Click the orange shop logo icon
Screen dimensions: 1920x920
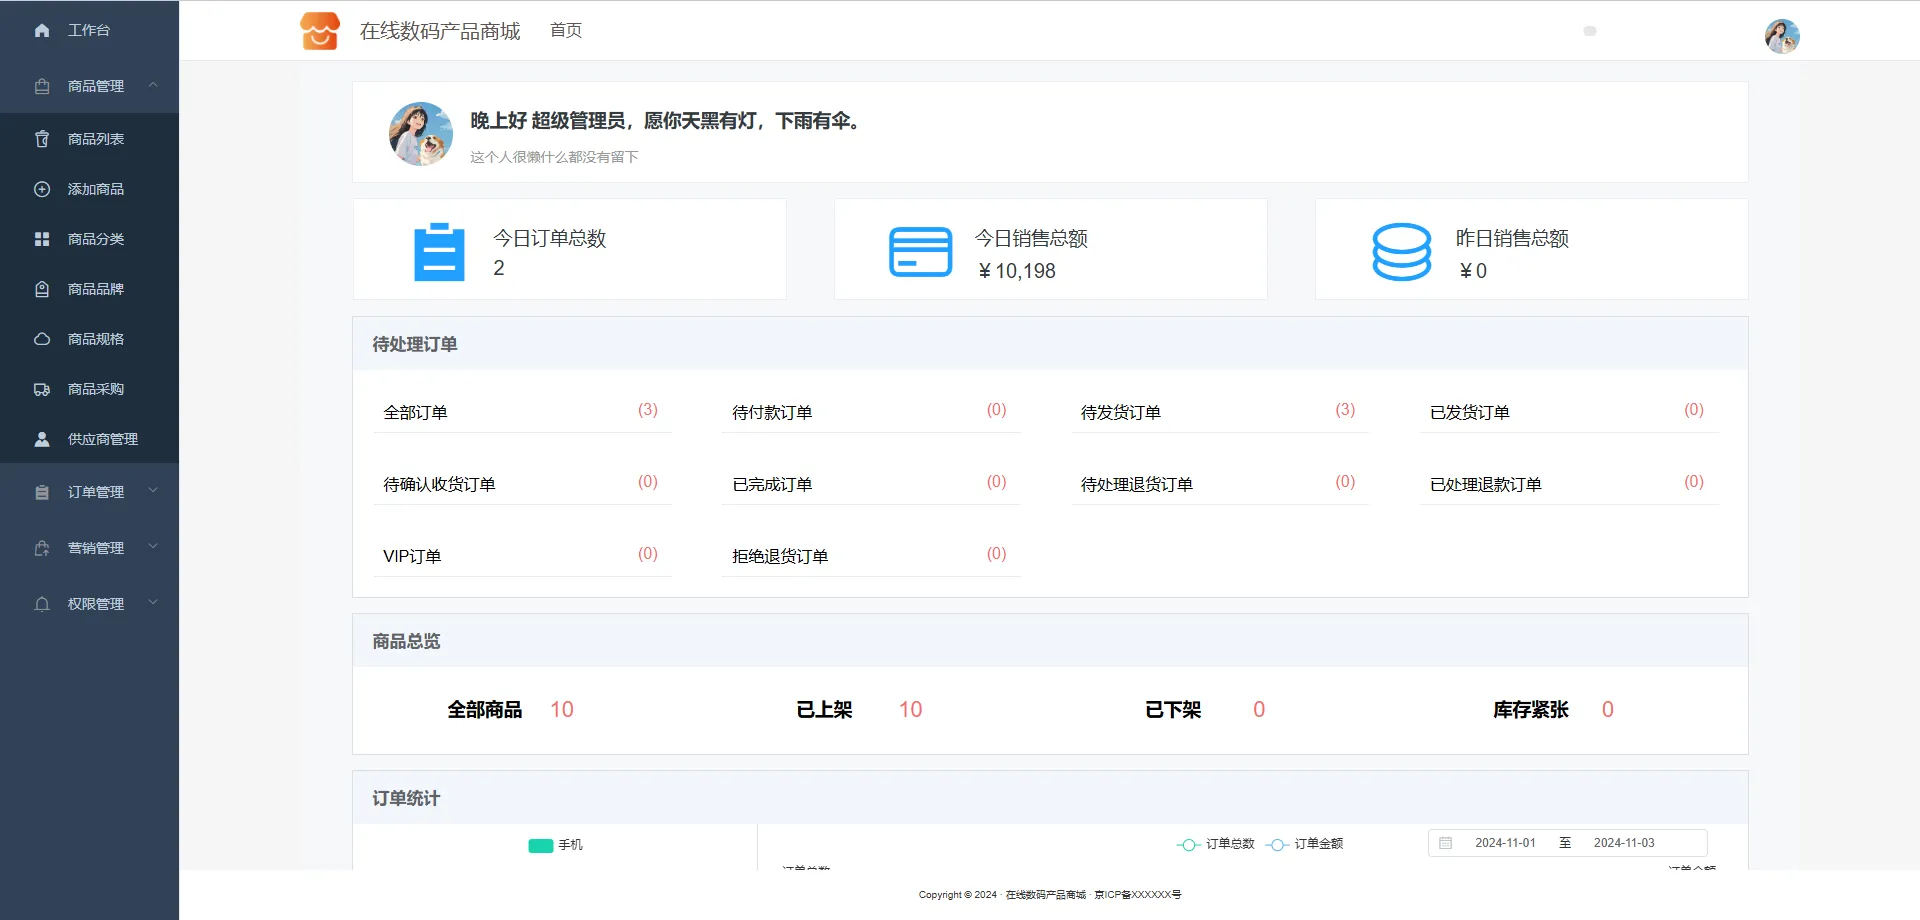pos(320,31)
